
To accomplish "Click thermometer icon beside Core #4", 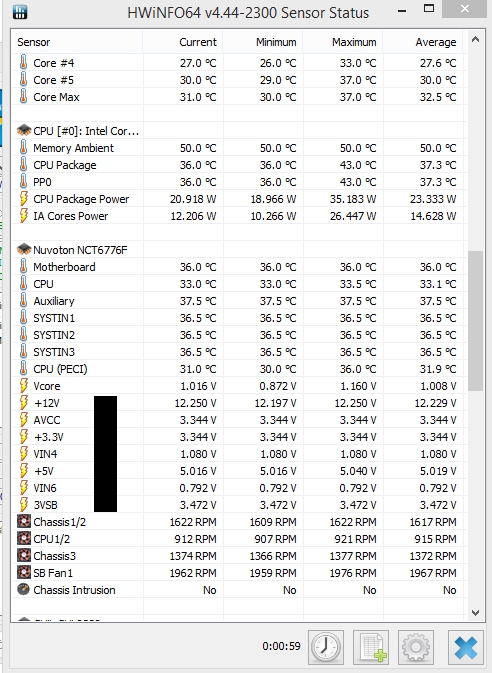I will click(x=24, y=63).
